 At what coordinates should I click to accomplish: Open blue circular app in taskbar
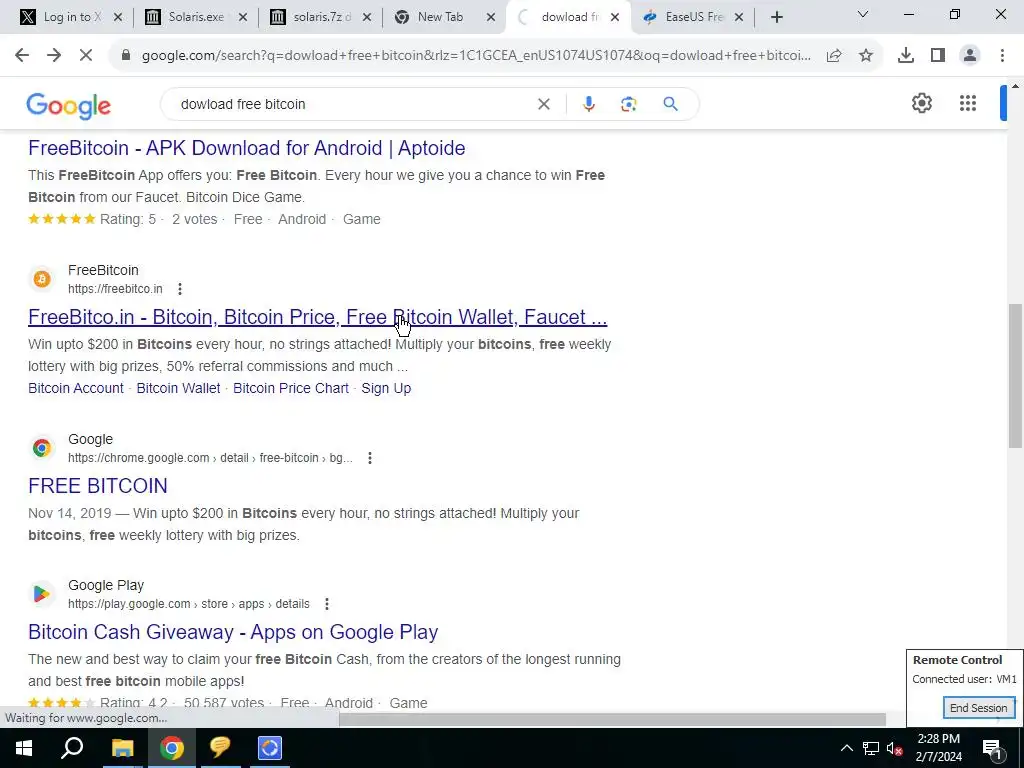point(270,748)
